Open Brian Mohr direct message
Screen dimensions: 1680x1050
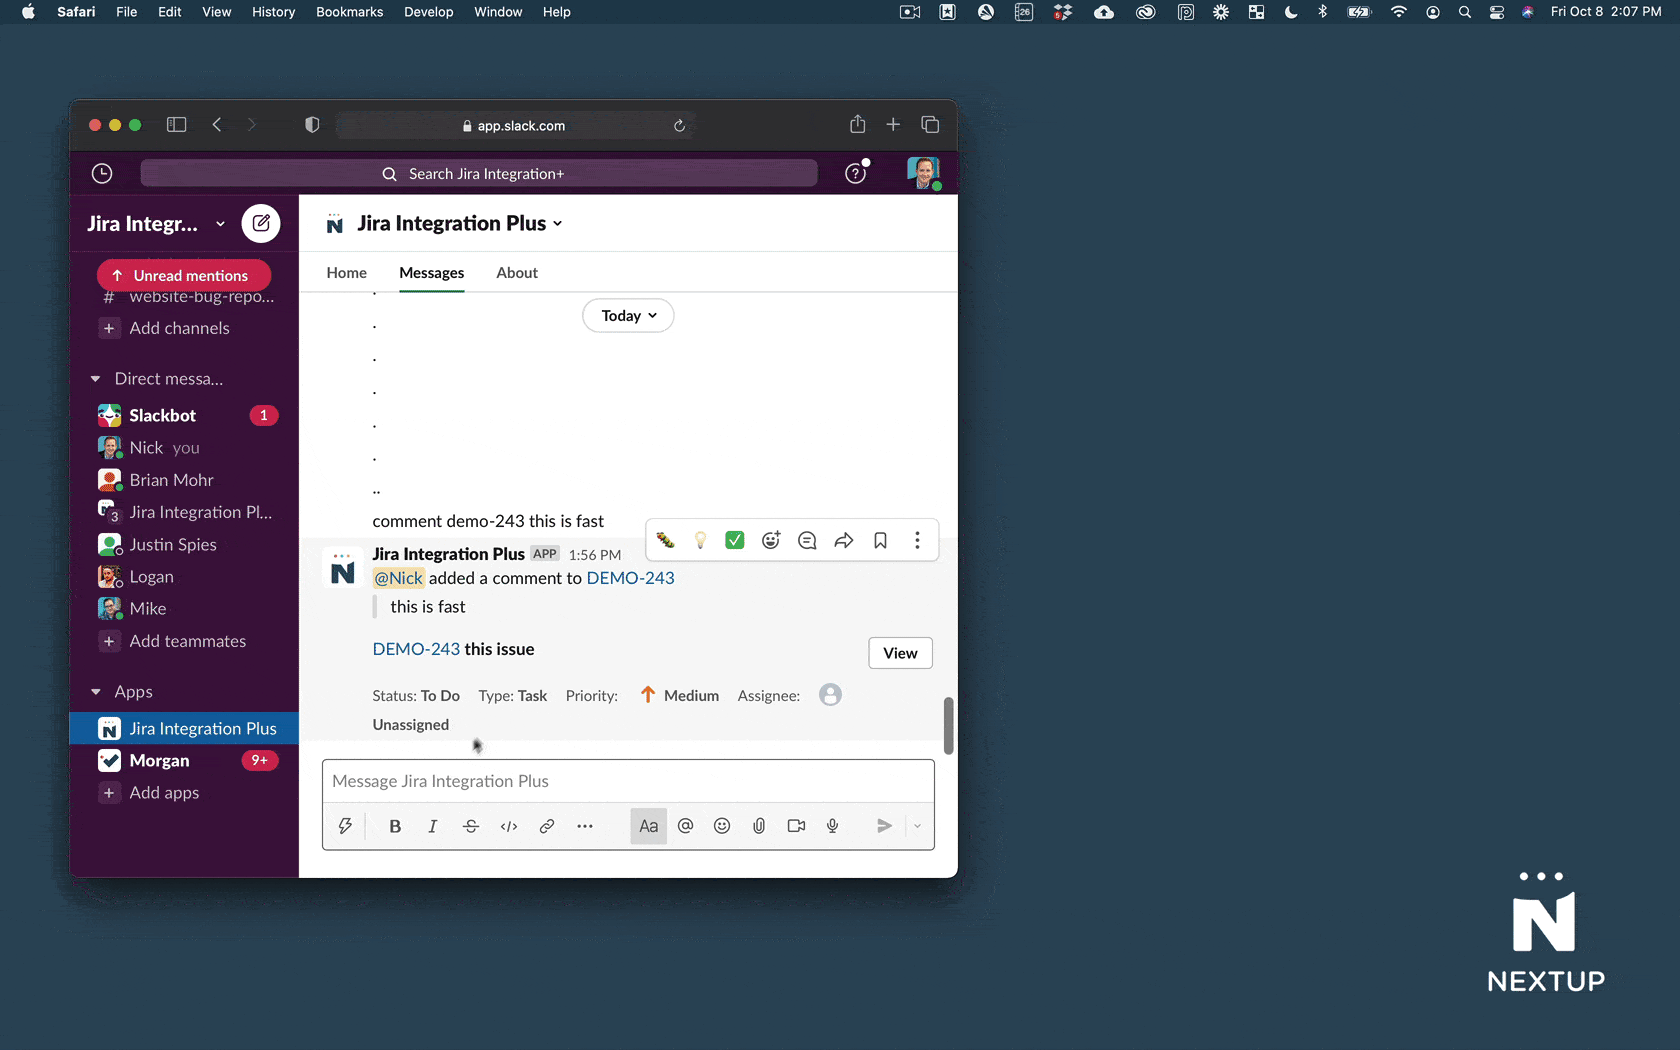click(x=184, y=480)
